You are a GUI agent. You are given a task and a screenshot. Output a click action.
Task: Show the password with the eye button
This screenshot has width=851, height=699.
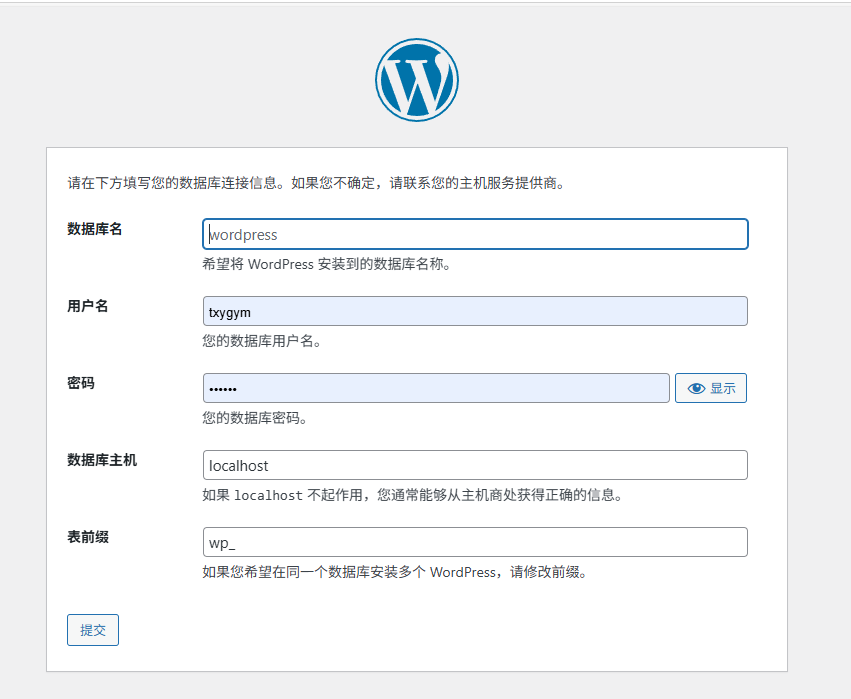pos(711,388)
